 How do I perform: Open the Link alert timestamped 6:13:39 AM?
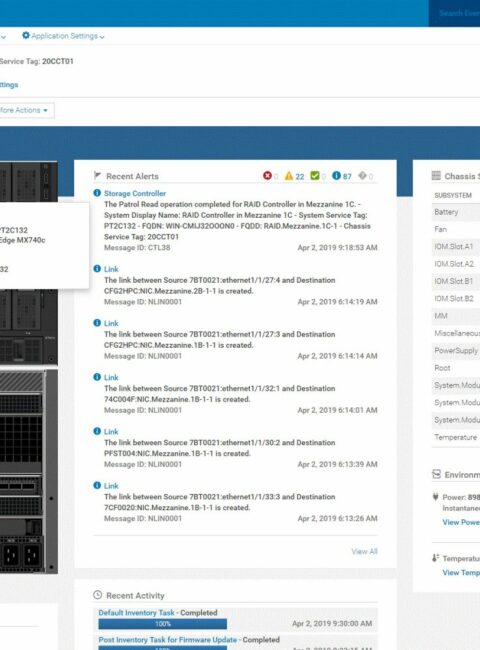111,432
